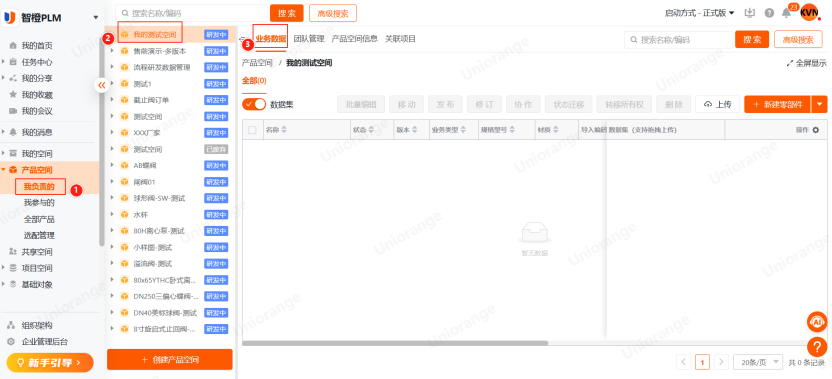
Task: Expand the AB蝶阀 tree node
Action: pos(112,165)
